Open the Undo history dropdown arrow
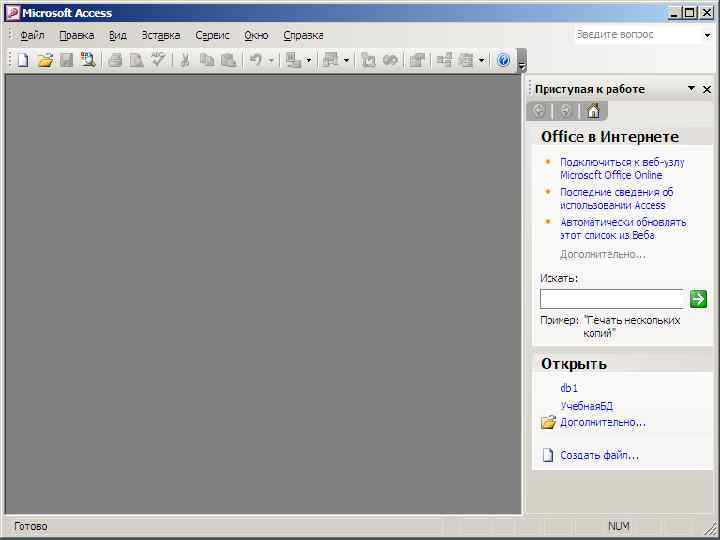Viewport: 720px width, 540px height. pyautogui.click(x=271, y=60)
